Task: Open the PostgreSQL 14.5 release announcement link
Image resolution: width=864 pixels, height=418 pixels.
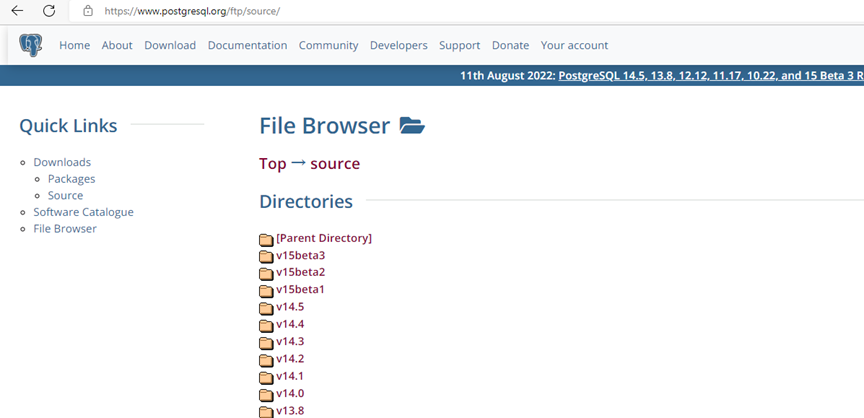Action: tap(711, 75)
